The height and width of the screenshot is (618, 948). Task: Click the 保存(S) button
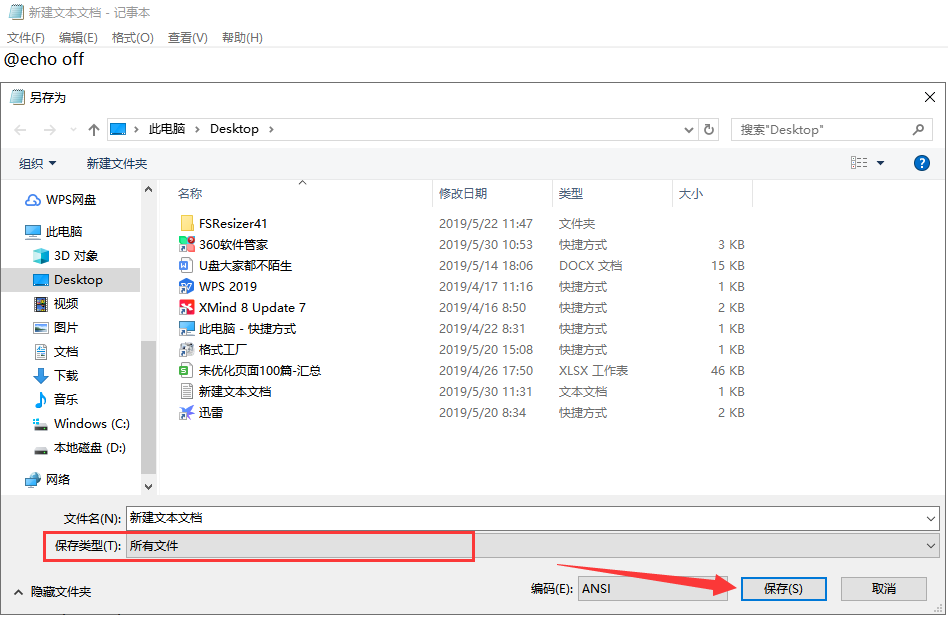click(x=783, y=589)
